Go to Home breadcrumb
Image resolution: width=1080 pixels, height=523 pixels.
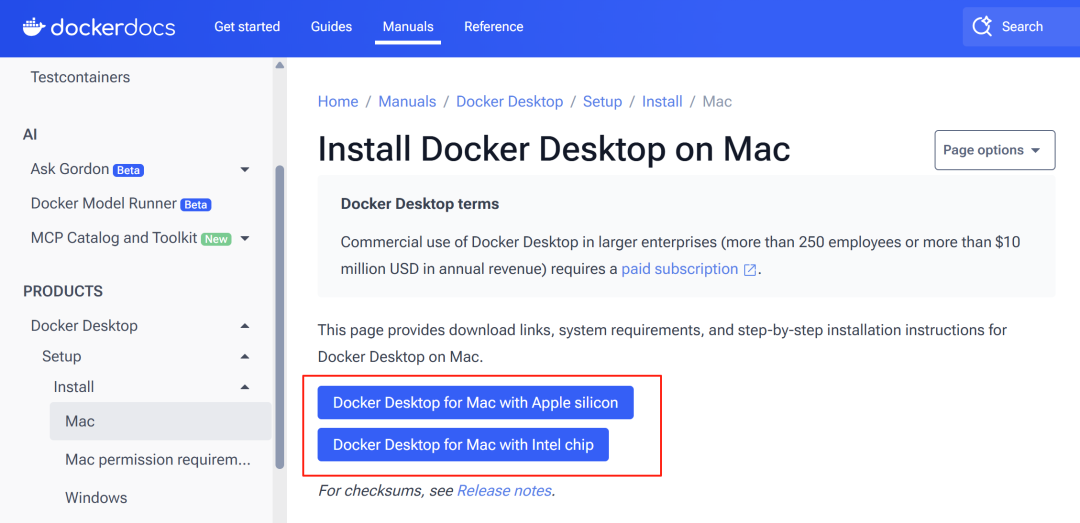338,102
